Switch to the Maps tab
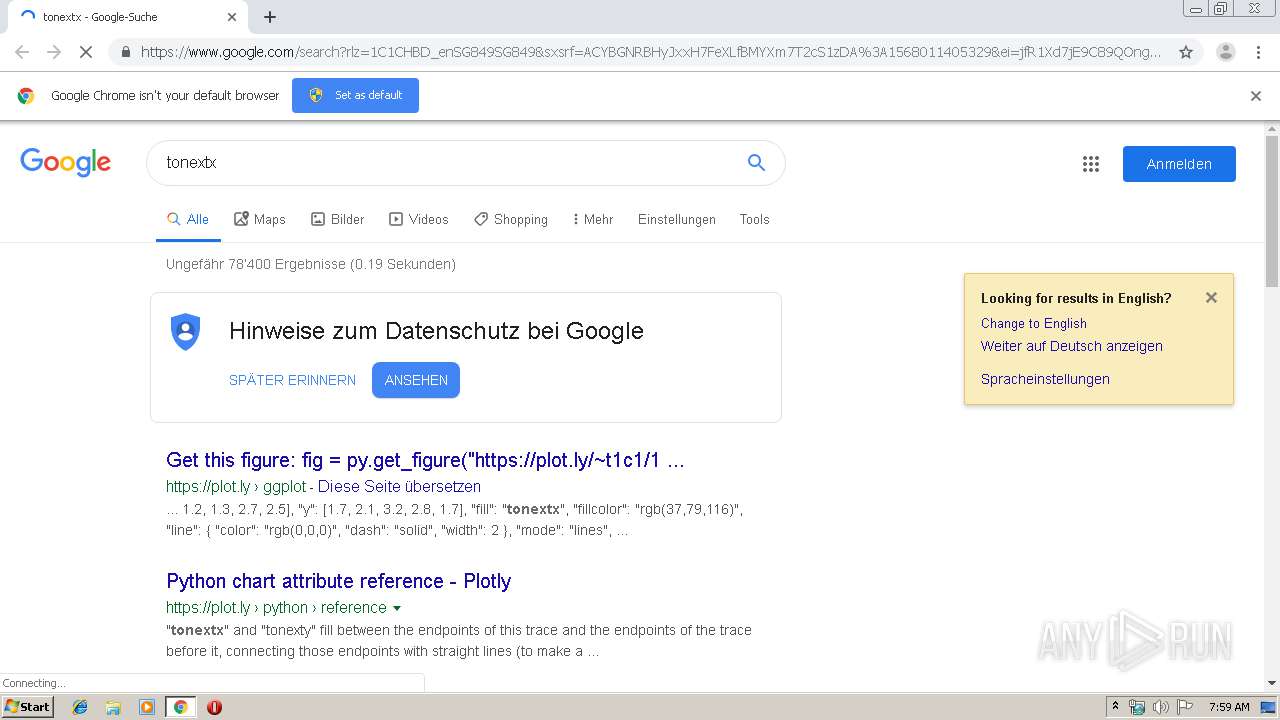This screenshot has width=1280, height=720. [x=260, y=219]
